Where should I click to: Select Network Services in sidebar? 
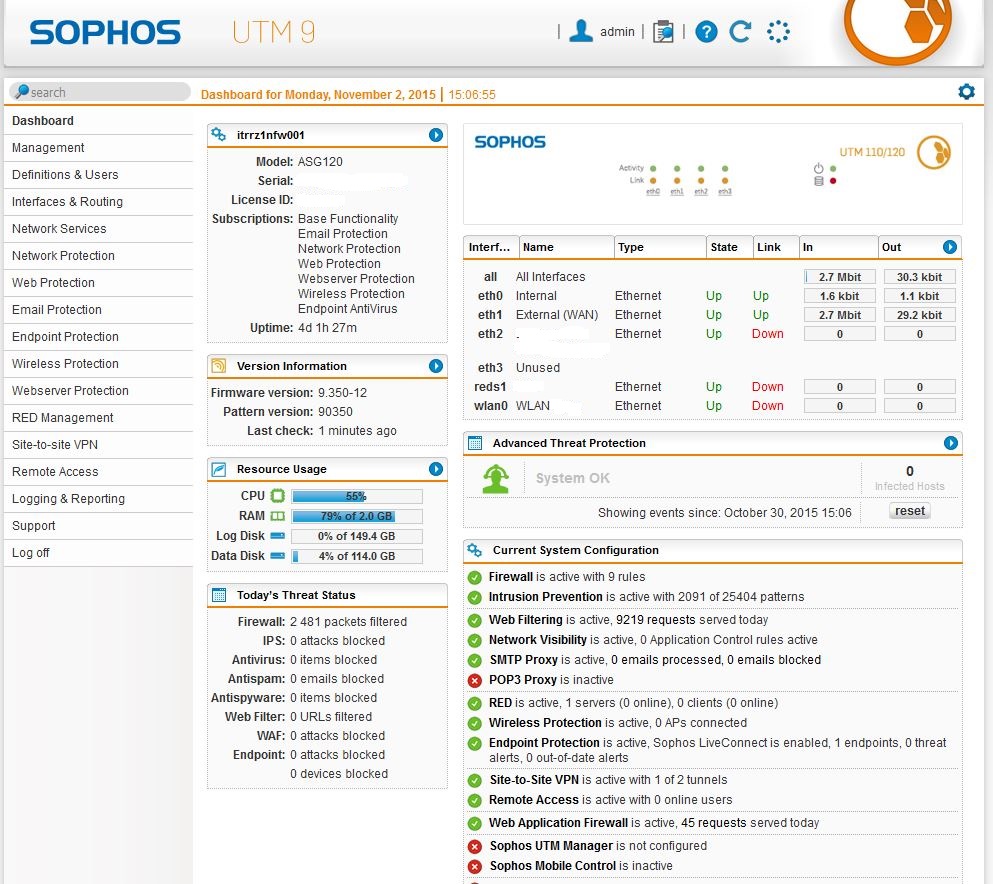coord(98,229)
